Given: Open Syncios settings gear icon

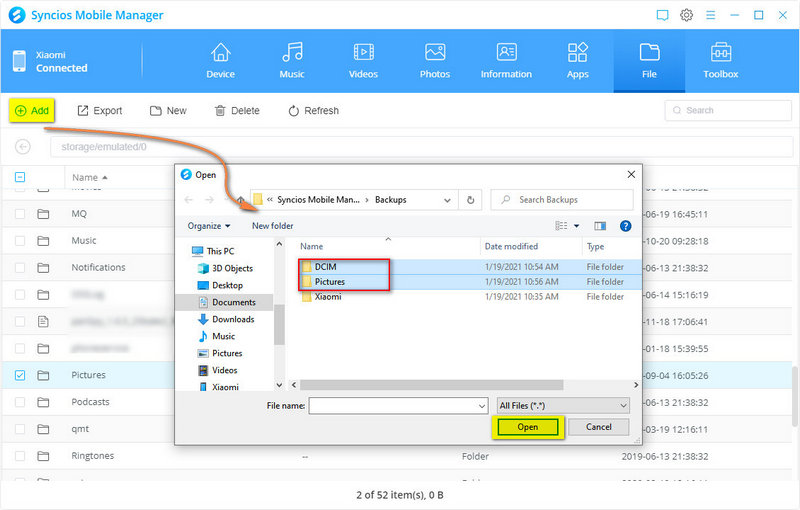Looking at the screenshot, I should pos(686,15).
